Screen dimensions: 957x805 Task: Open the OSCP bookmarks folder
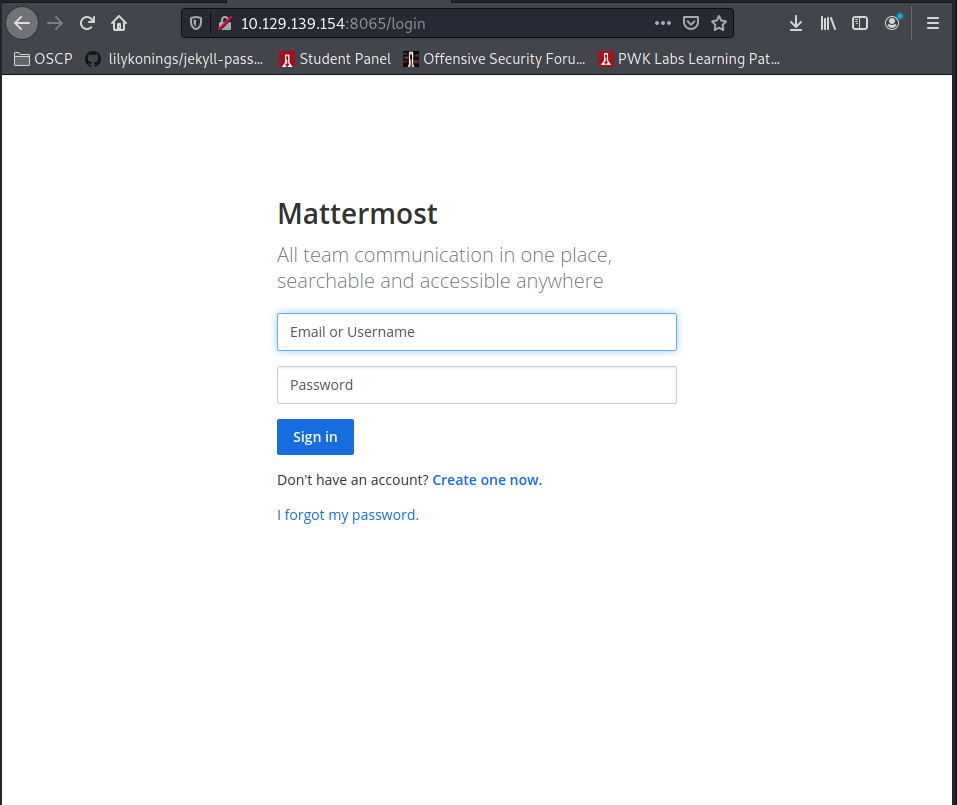(x=43, y=59)
